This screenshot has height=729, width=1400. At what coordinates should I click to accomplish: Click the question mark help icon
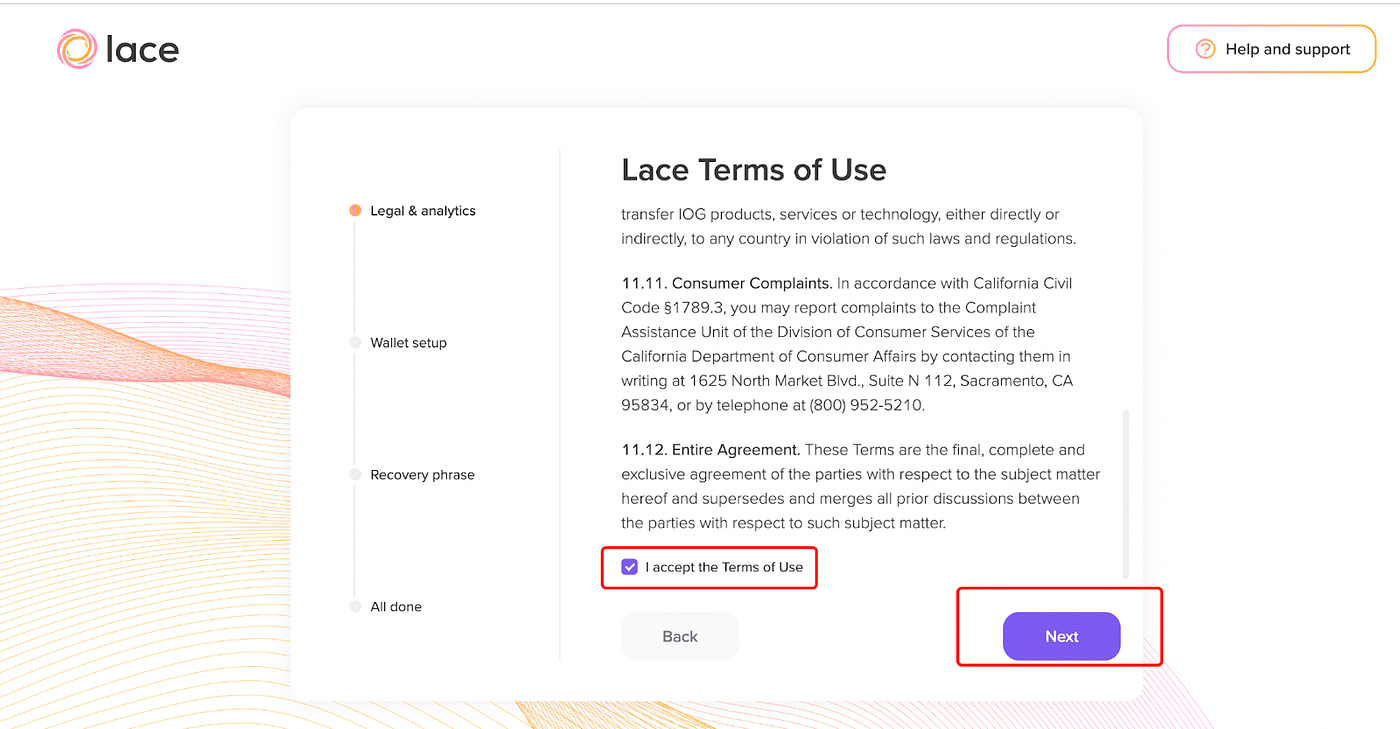click(1205, 49)
